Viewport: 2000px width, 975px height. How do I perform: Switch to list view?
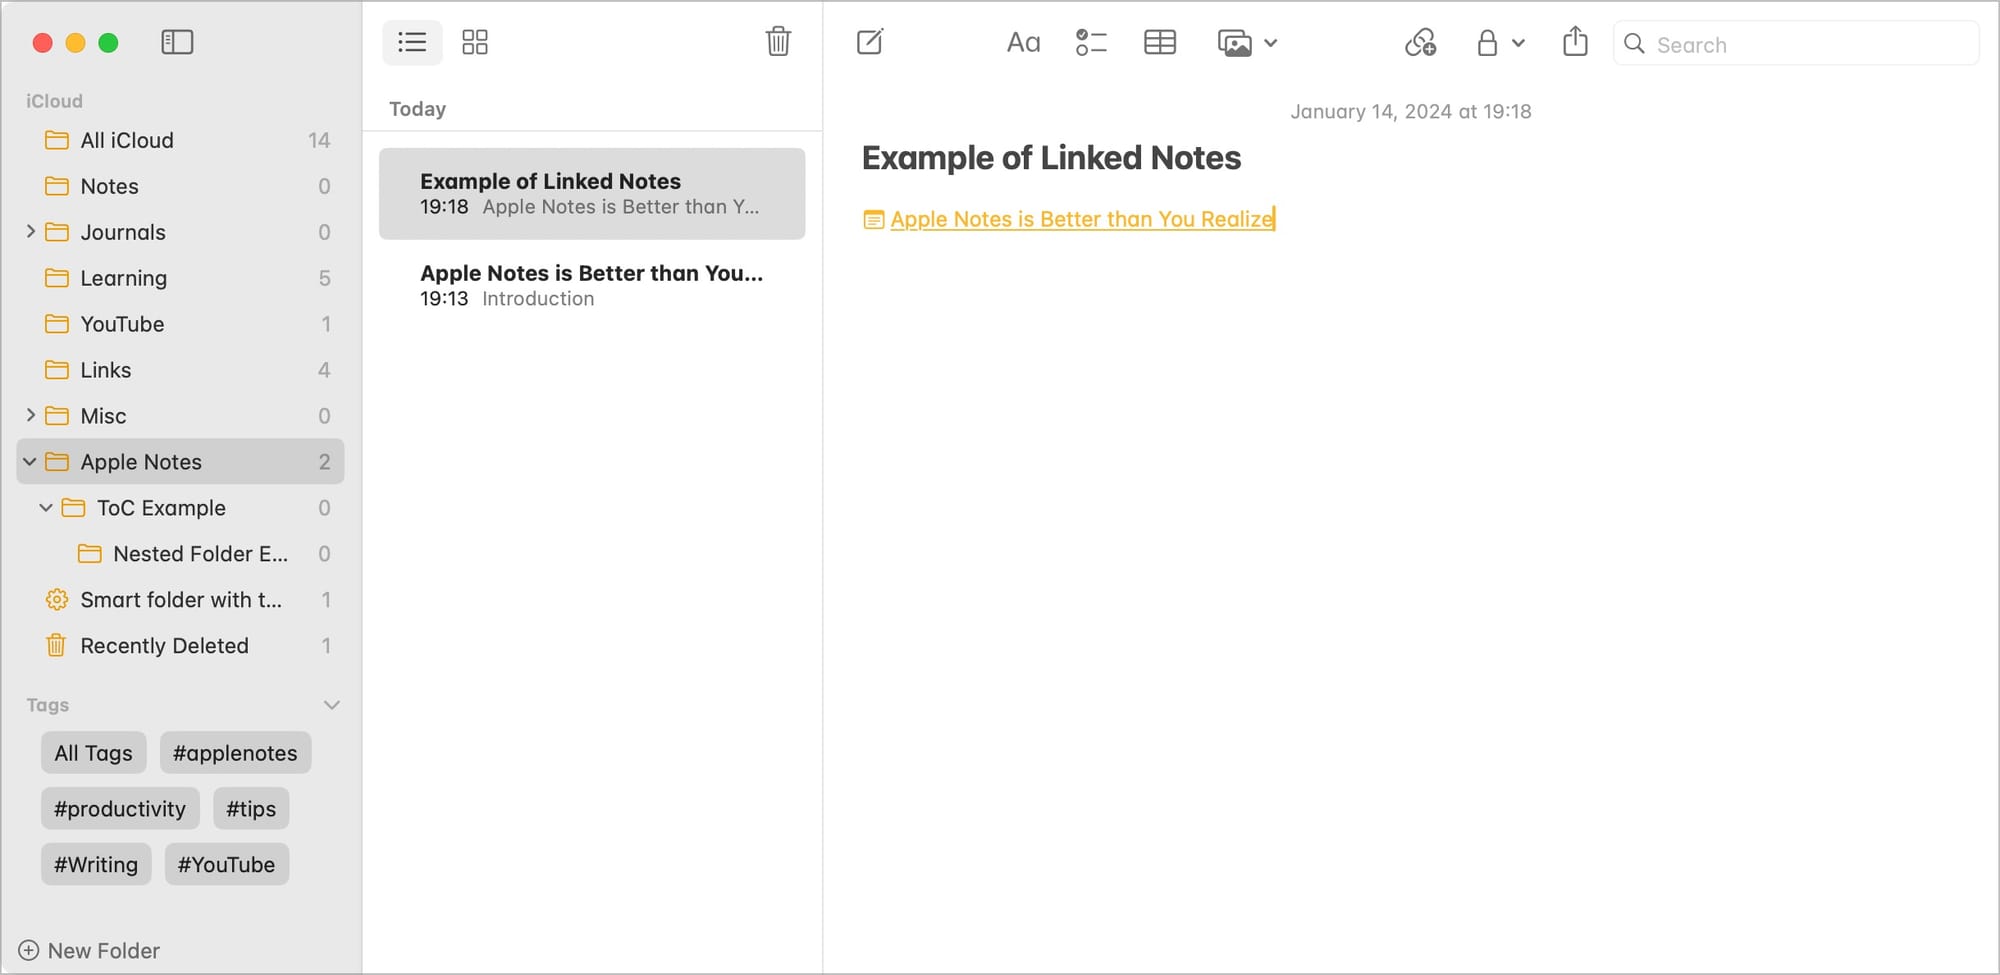click(412, 42)
